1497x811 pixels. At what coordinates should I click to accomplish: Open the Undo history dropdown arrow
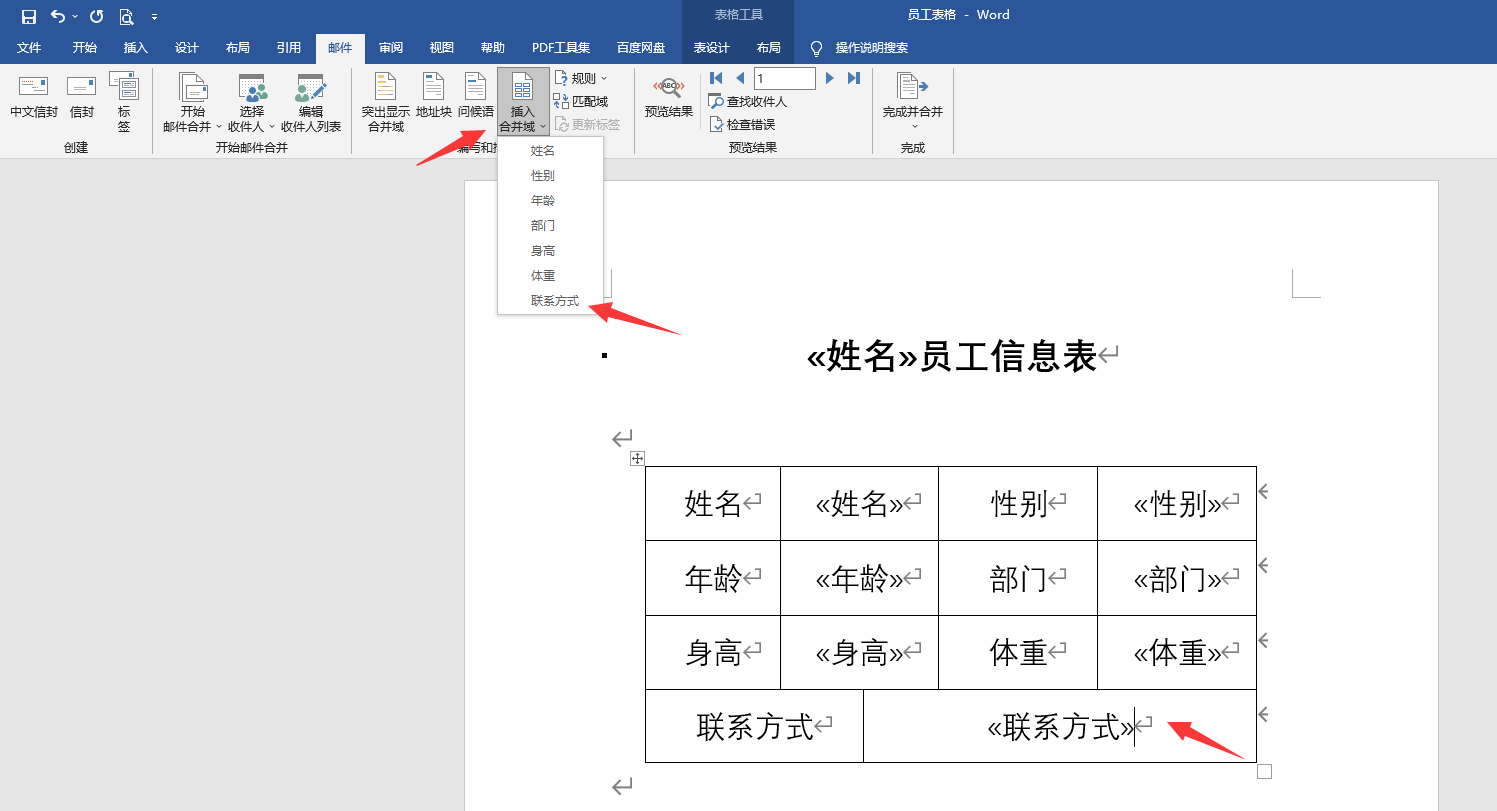point(75,17)
